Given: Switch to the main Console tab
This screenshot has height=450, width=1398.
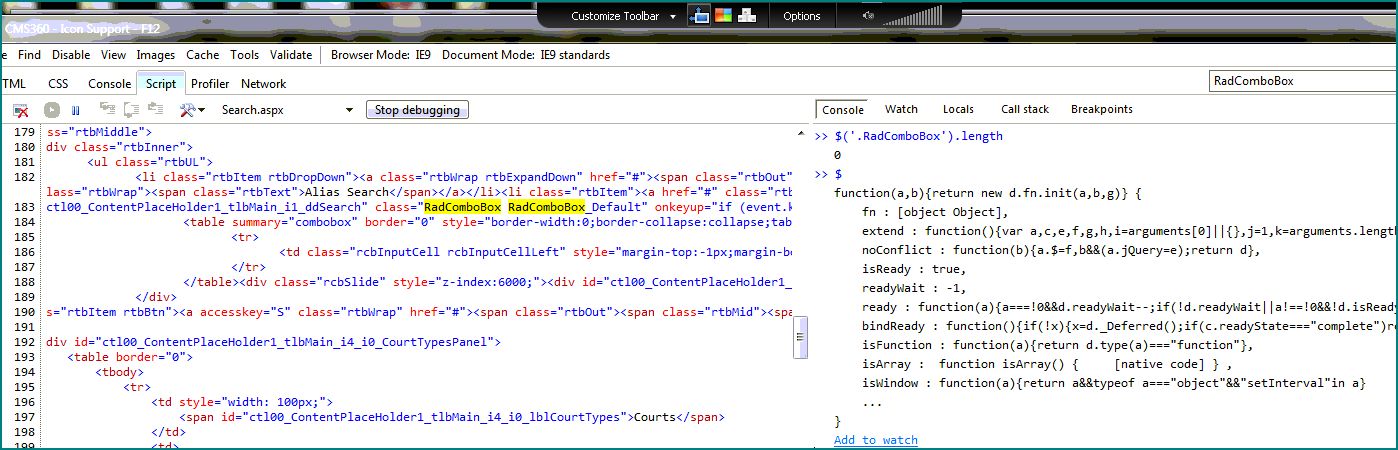Looking at the screenshot, I should (x=109, y=84).
